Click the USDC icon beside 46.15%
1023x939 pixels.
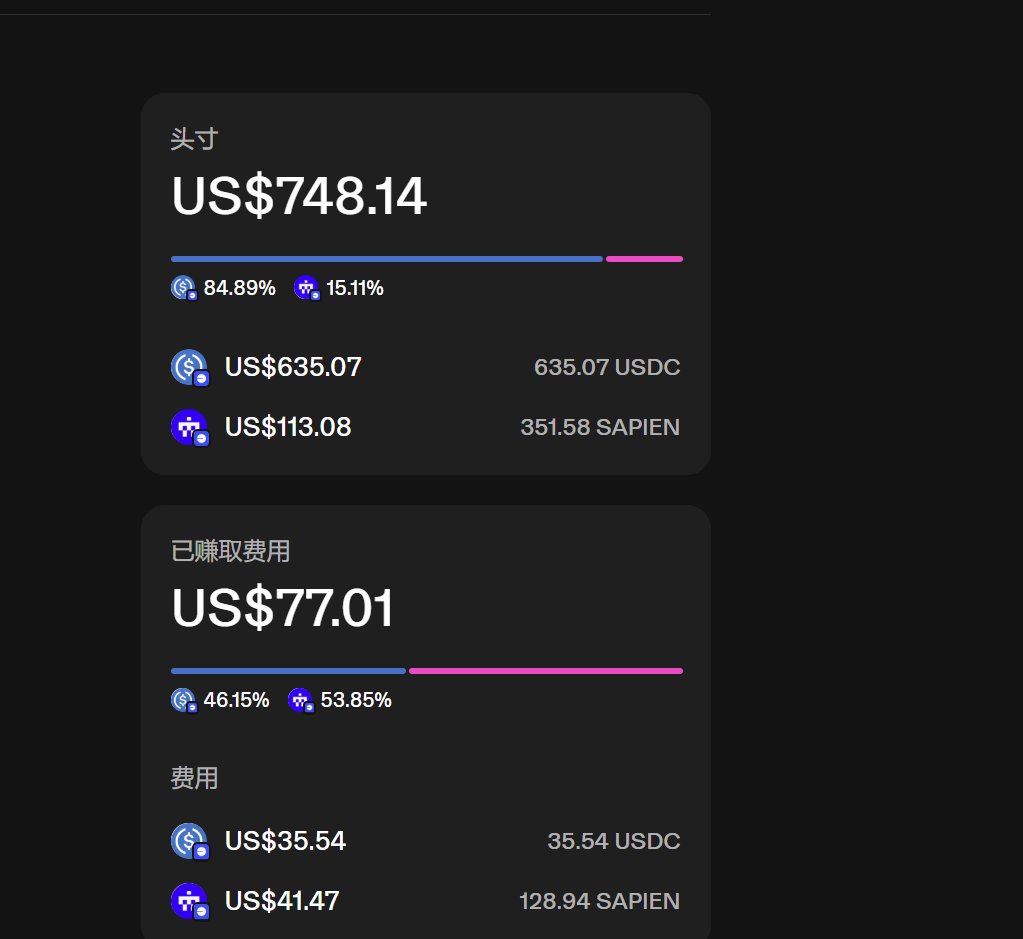(183, 700)
